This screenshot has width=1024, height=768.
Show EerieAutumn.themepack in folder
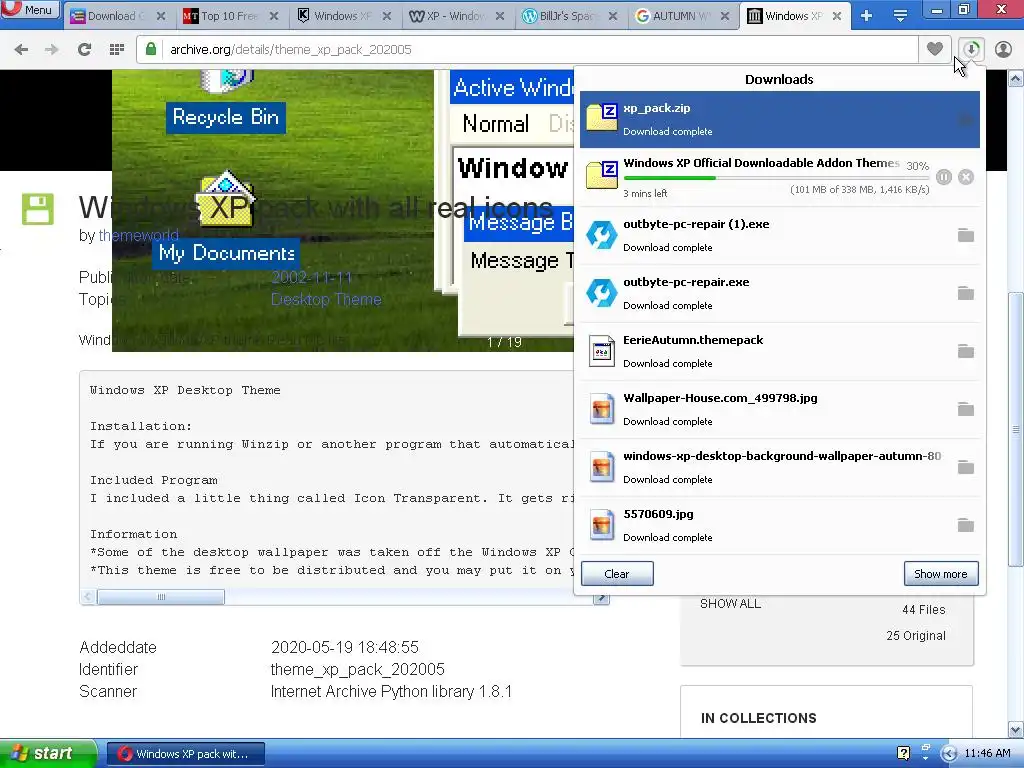966,351
